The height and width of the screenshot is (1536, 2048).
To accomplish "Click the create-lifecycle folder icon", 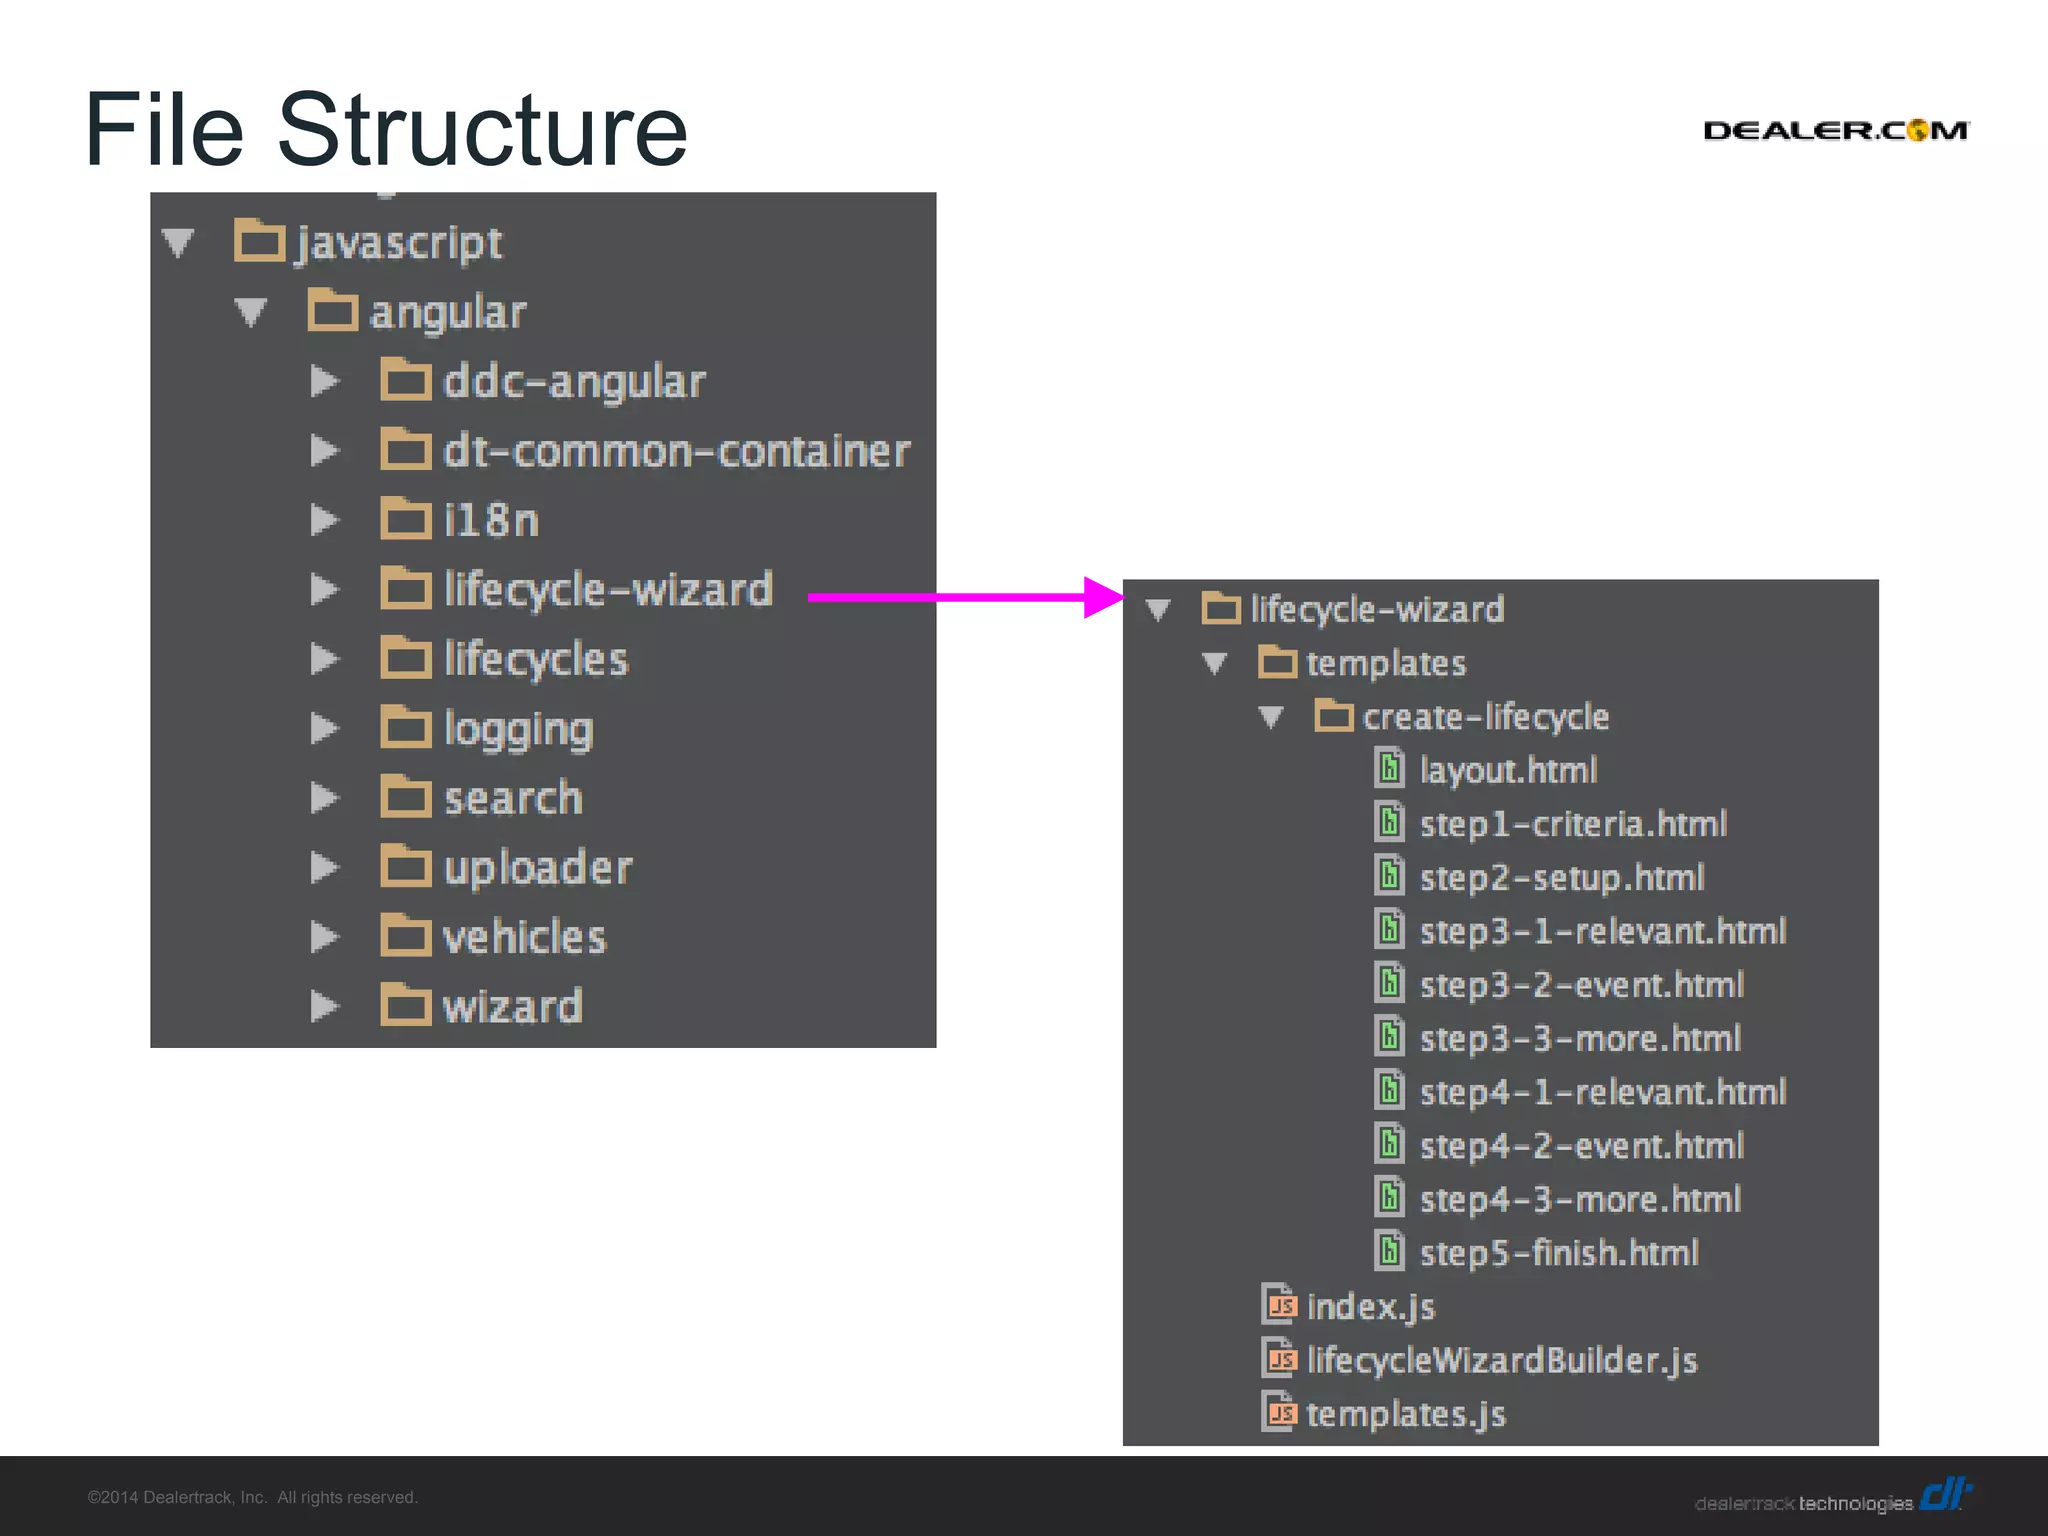I will click(1334, 715).
